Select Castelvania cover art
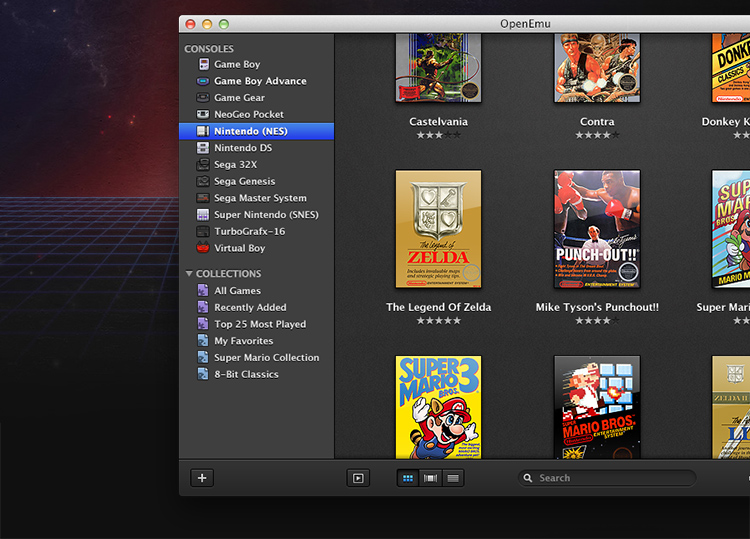 pyautogui.click(x=439, y=68)
